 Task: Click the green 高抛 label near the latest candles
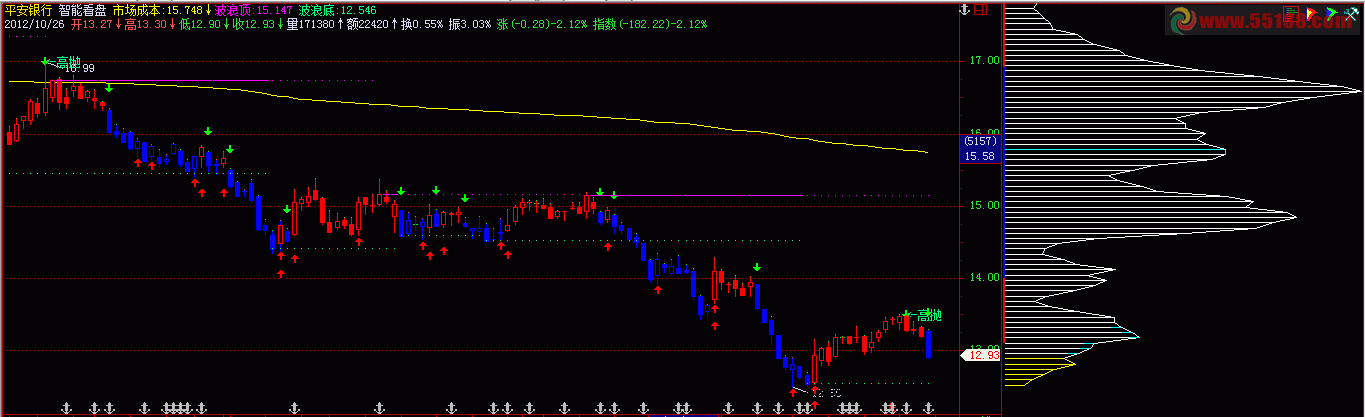pyautogui.click(x=929, y=315)
